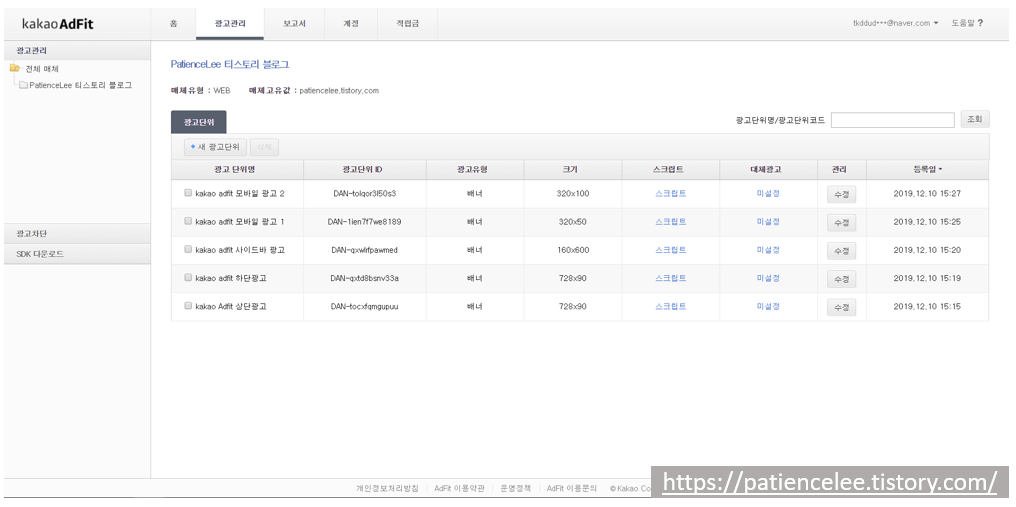The height and width of the screenshot is (507, 1016).
Task: Click 수정 button for 모바일 광고 2
Action: coord(841,194)
